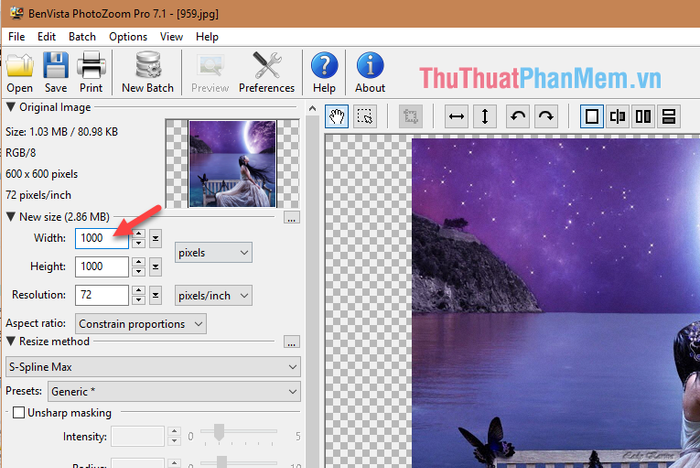Image resolution: width=700 pixels, height=468 pixels.
Task: Open the S-Spline Max resize method dropdown
Action: (x=153, y=367)
